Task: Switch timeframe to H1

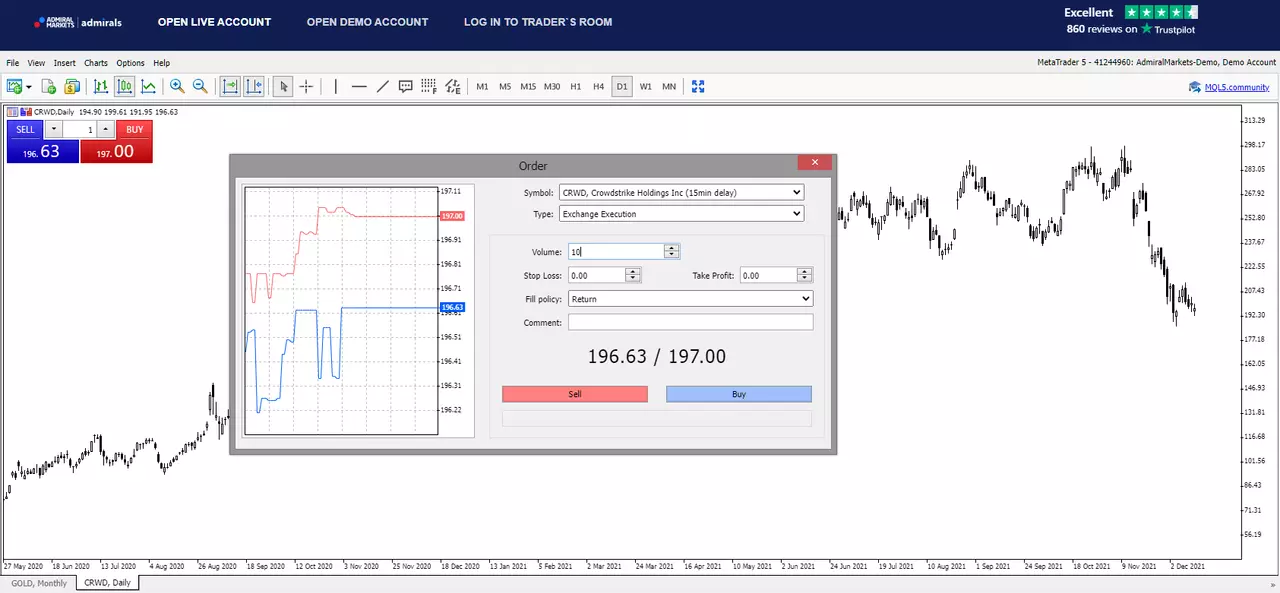Action: point(576,87)
